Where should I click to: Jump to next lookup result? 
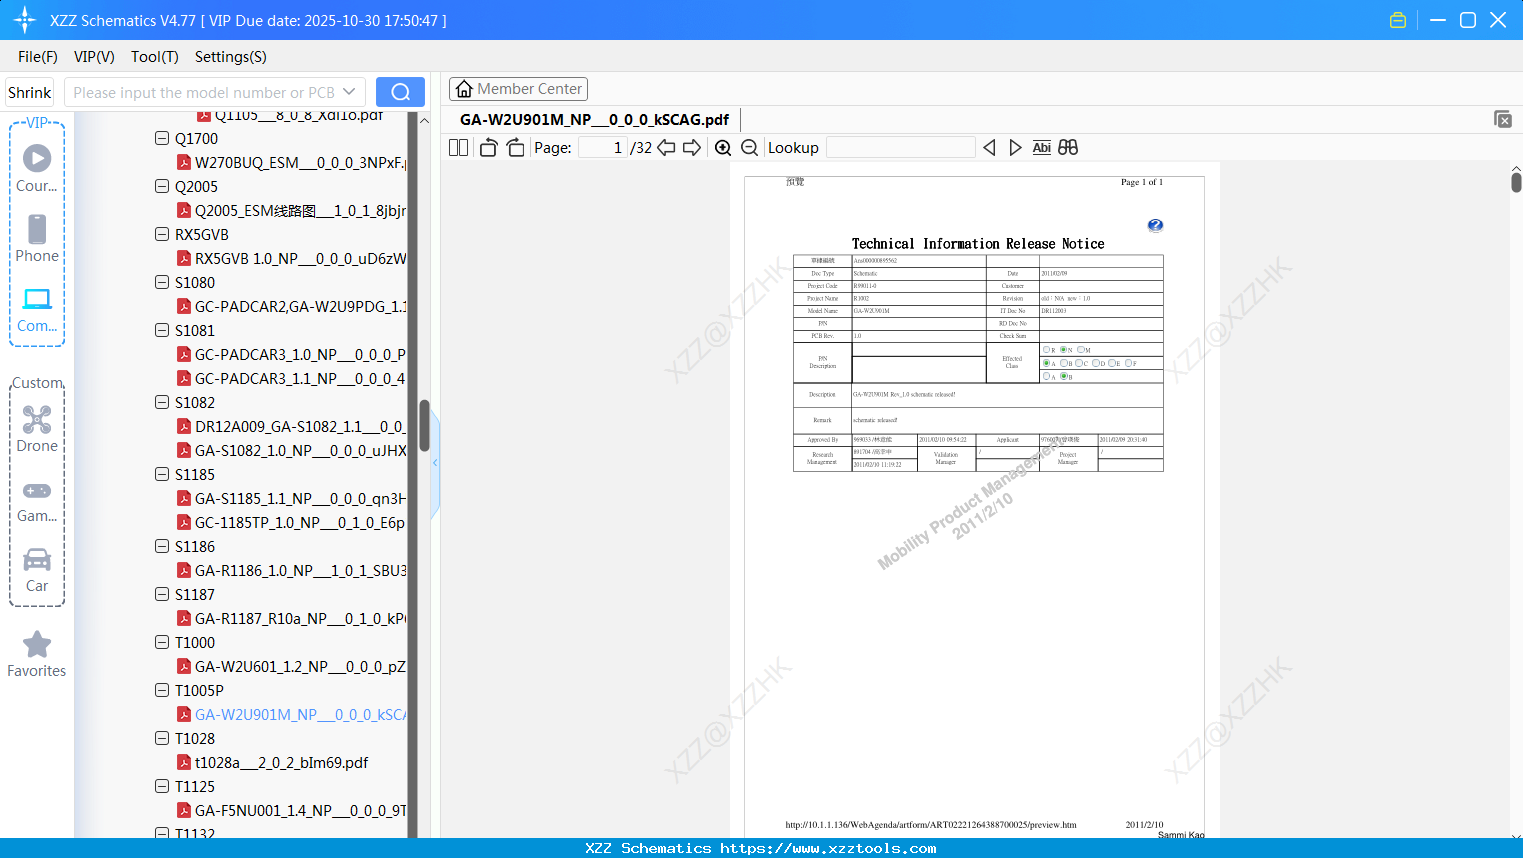click(1015, 148)
